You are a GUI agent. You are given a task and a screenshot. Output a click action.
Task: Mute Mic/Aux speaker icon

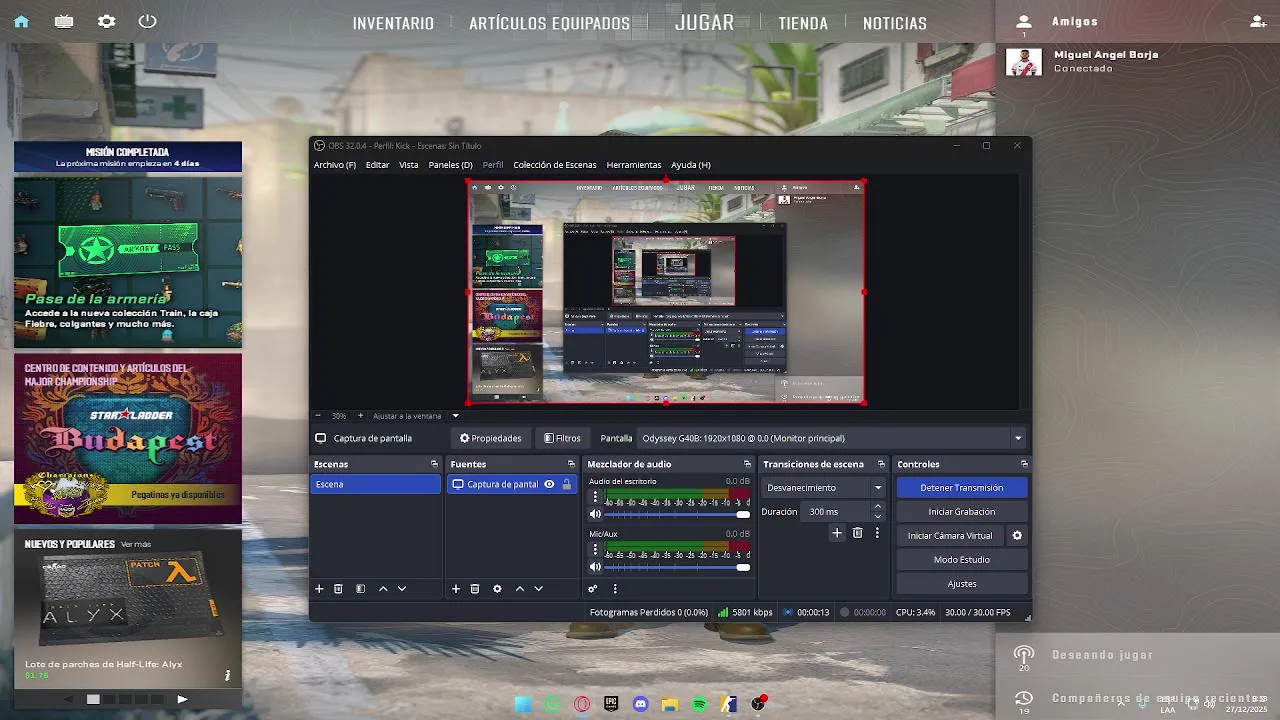tap(595, 567)
